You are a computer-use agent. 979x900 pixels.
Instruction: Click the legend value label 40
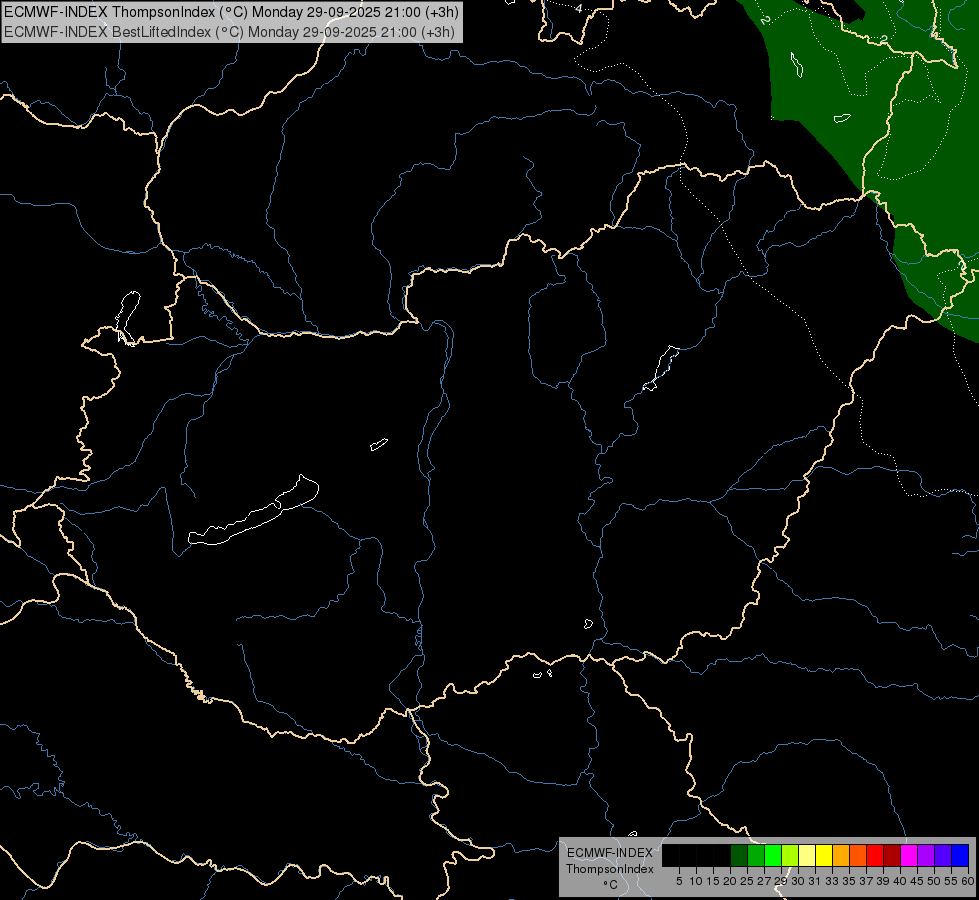pos(900,881)
